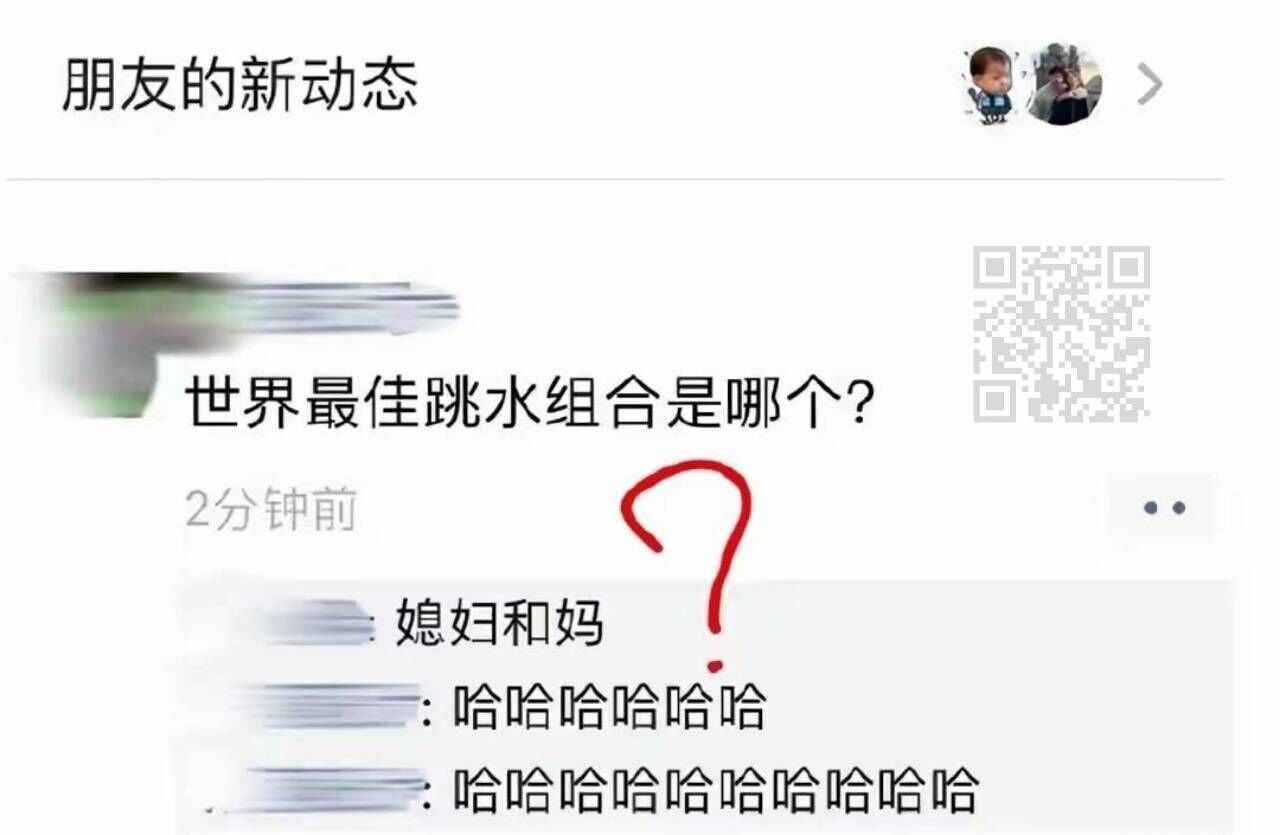1280x835 pixels.
Task: Tap the blurred name of second commenter
Action: click(x=330, y=707)
